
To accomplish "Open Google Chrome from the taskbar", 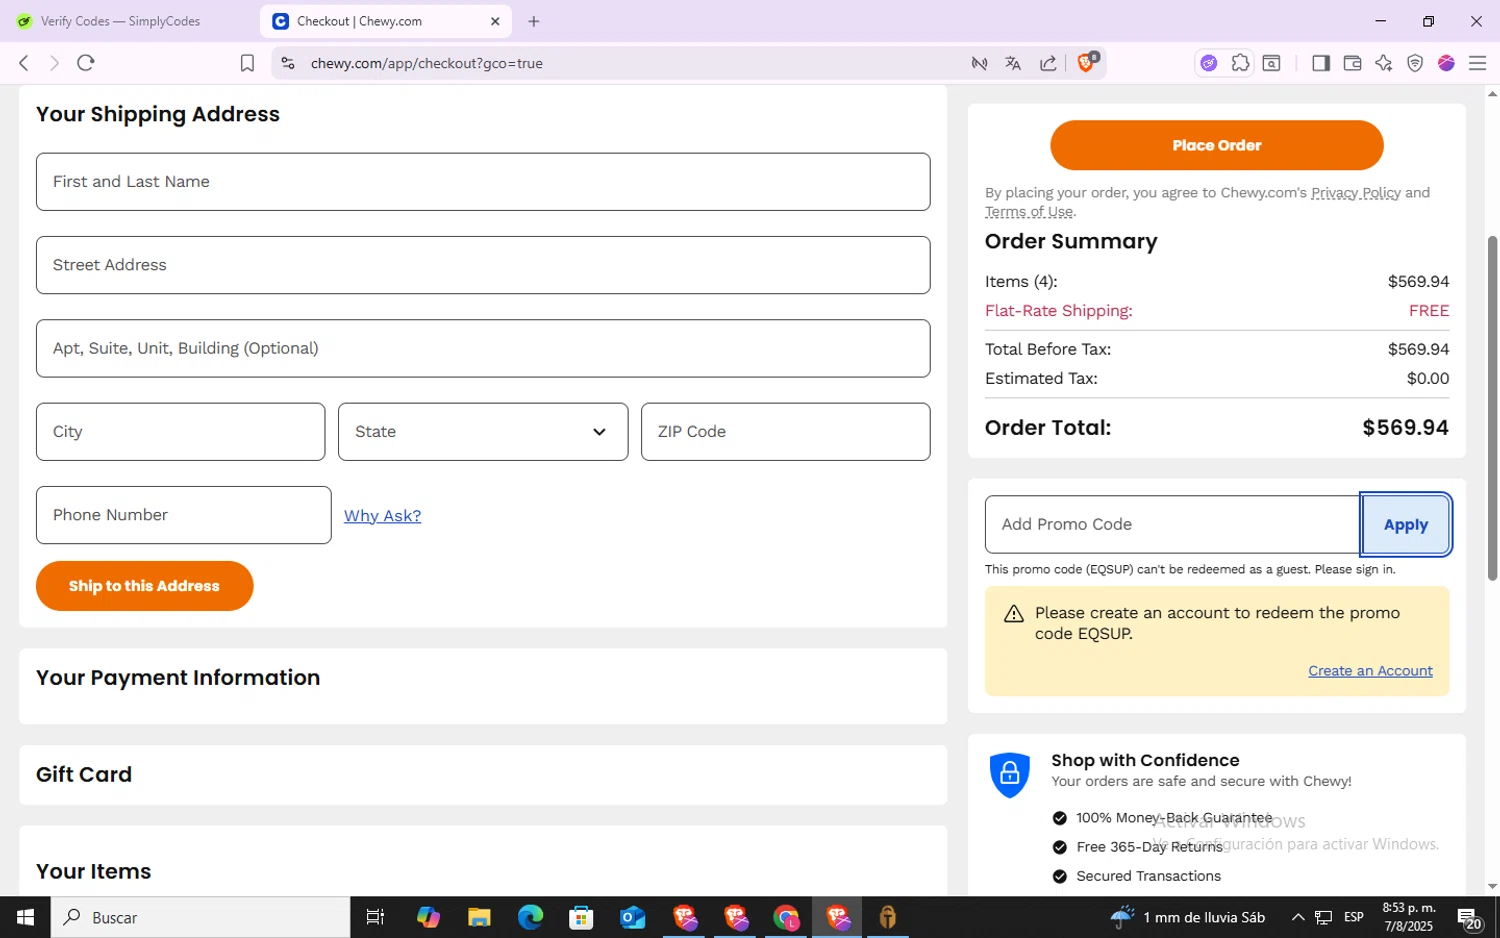I will [x=786, y=917].
